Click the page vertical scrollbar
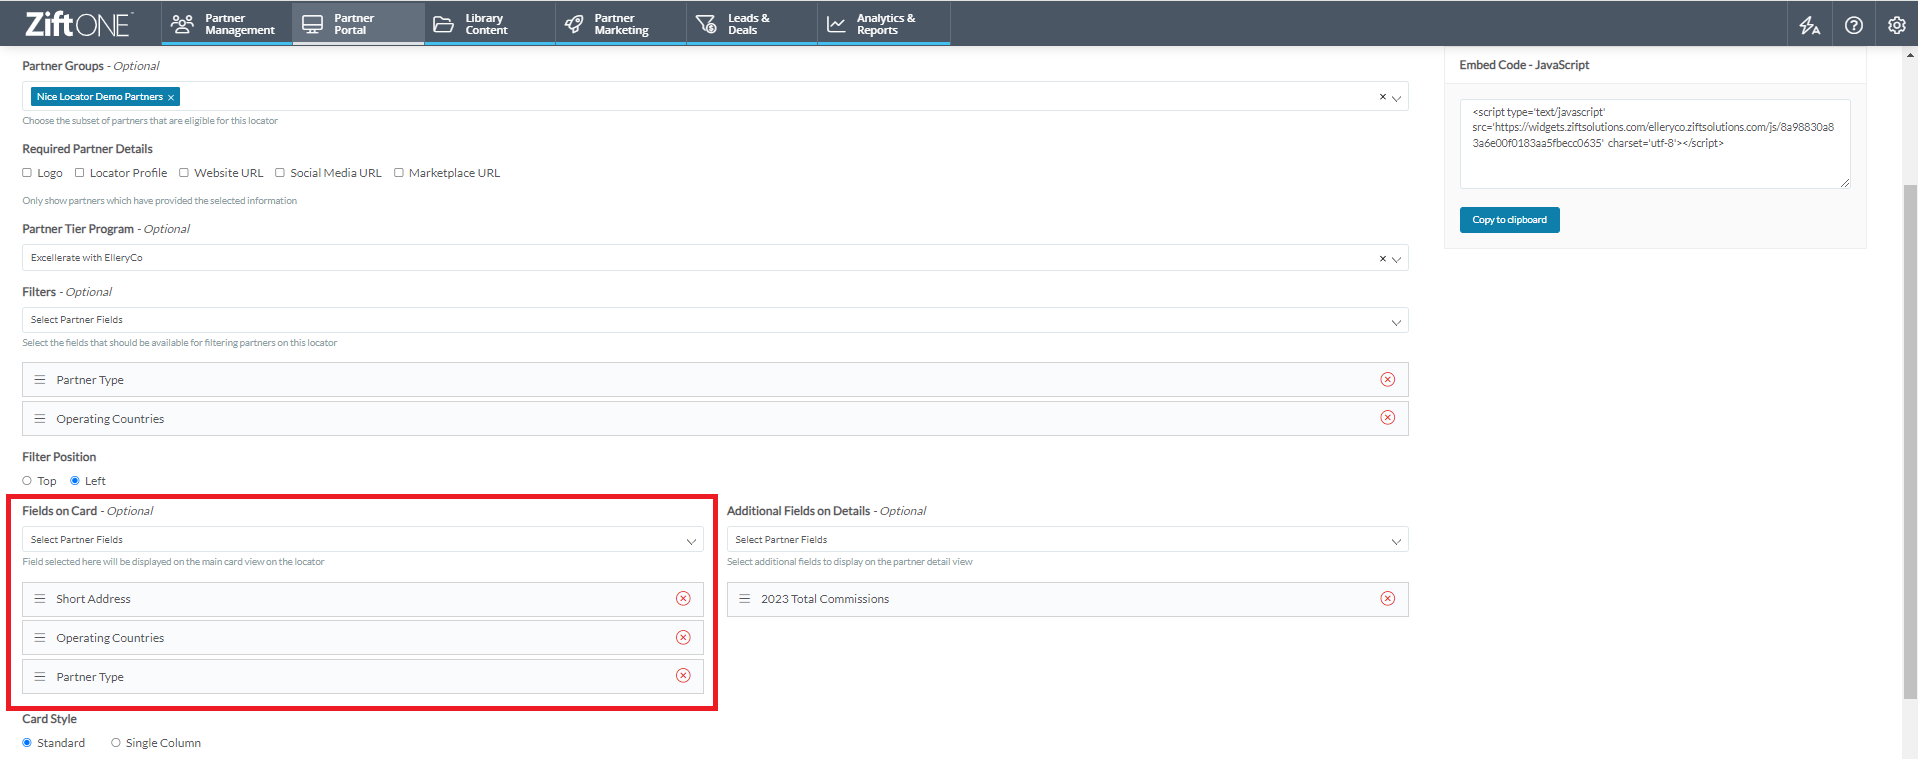 1910,440
